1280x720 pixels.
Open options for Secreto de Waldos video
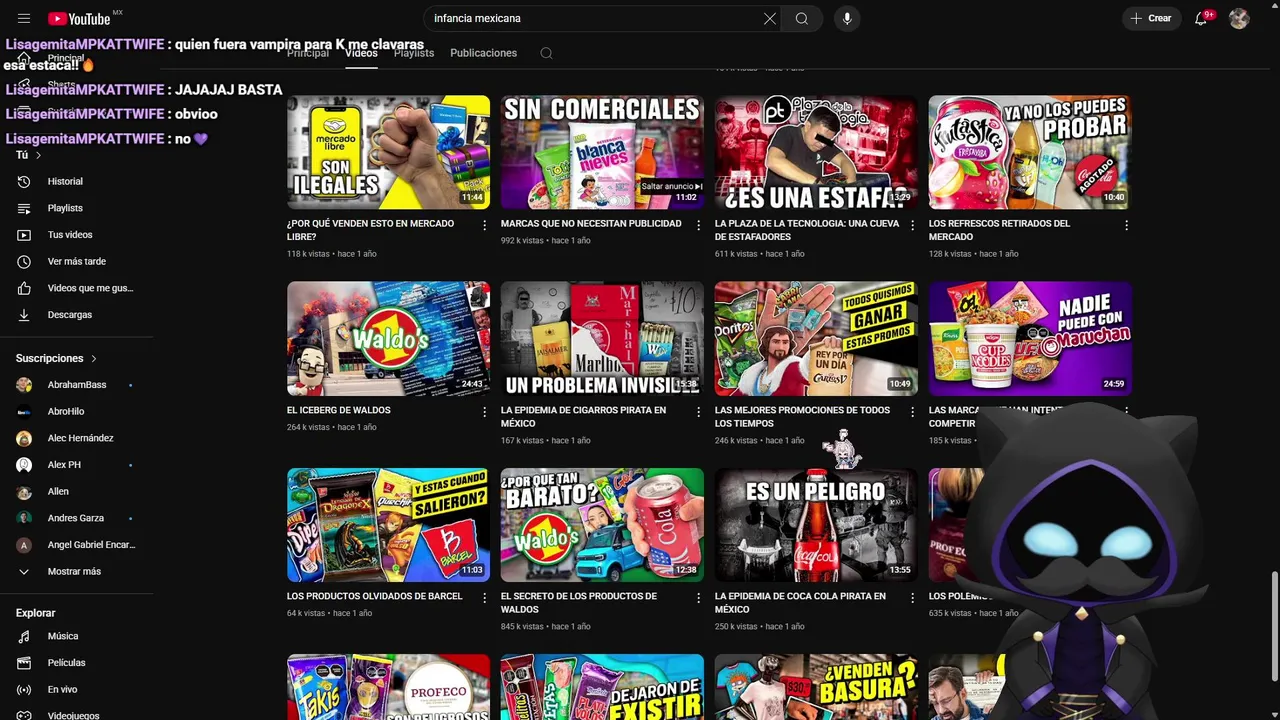(x=699, y=597)
